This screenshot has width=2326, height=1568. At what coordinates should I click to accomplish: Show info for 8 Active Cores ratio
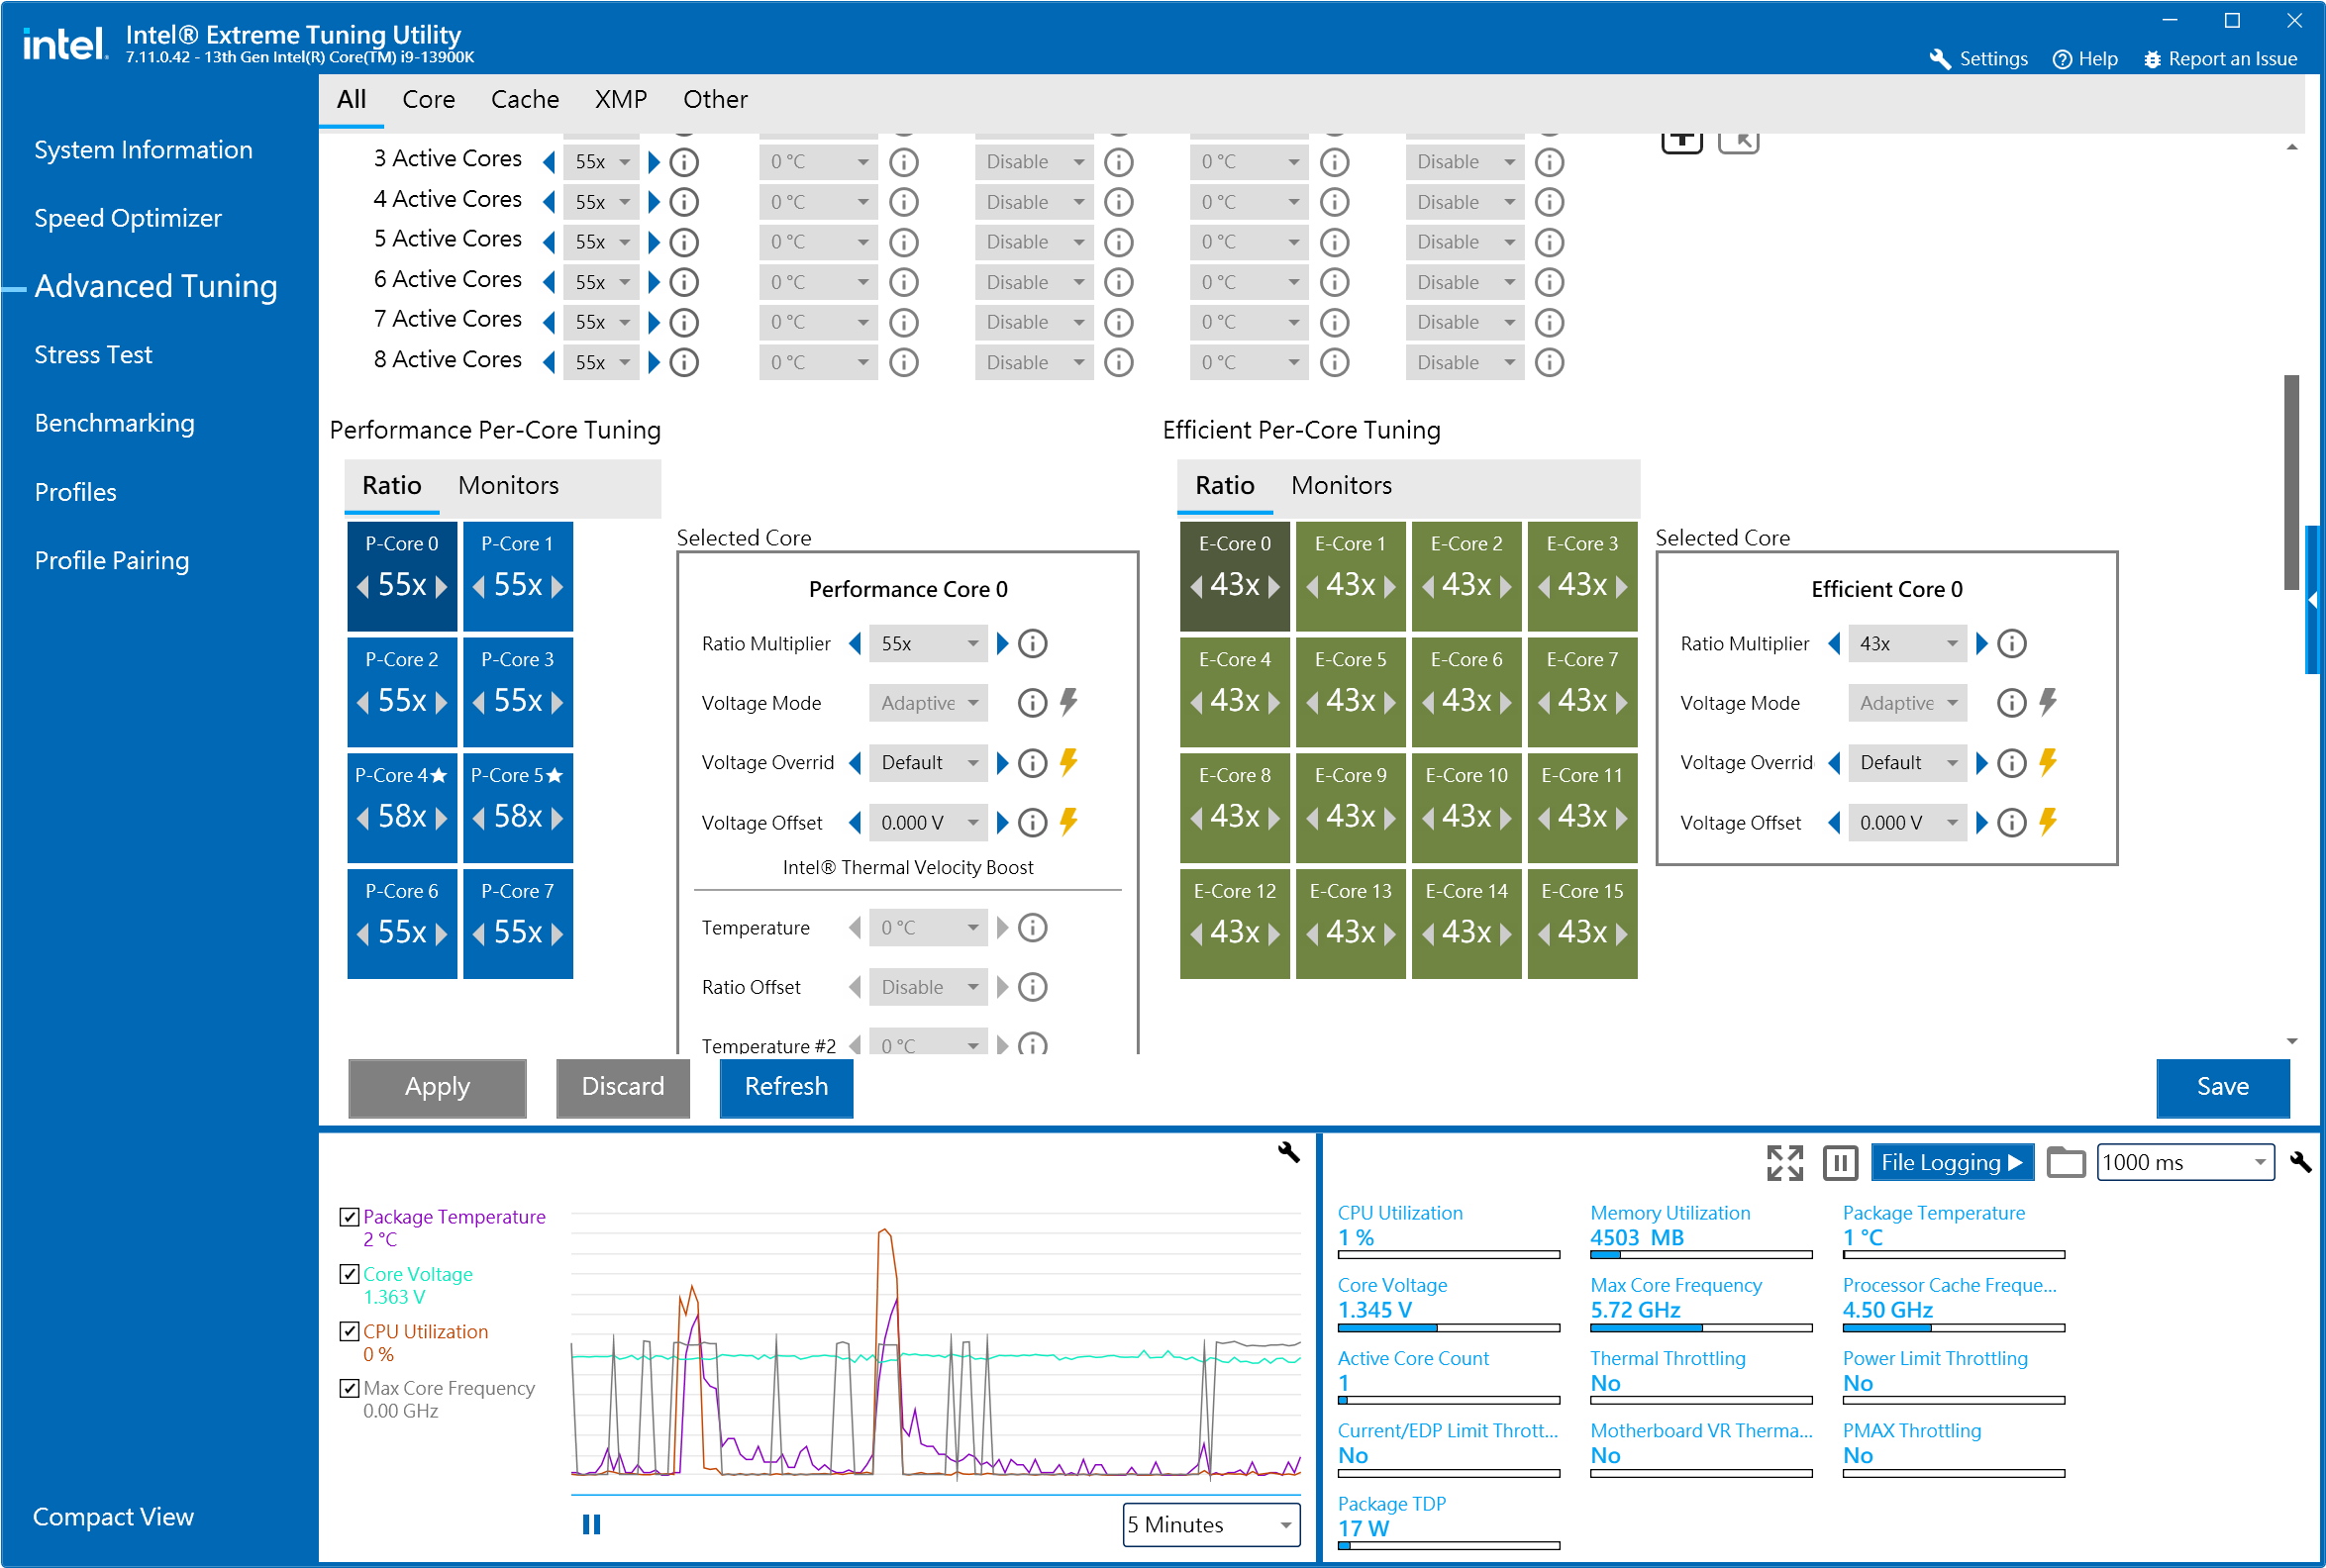[x=684, y=362]
